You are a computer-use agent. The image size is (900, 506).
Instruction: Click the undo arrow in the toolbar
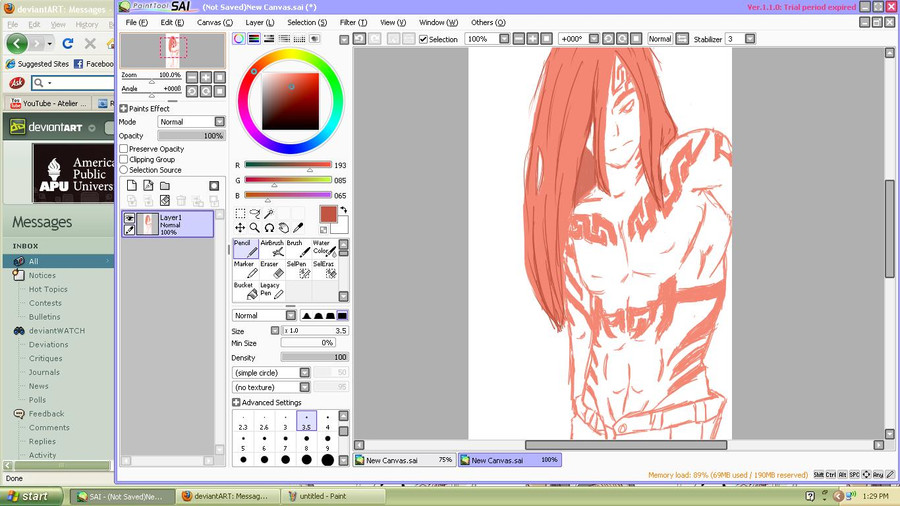tap(359, 38)
